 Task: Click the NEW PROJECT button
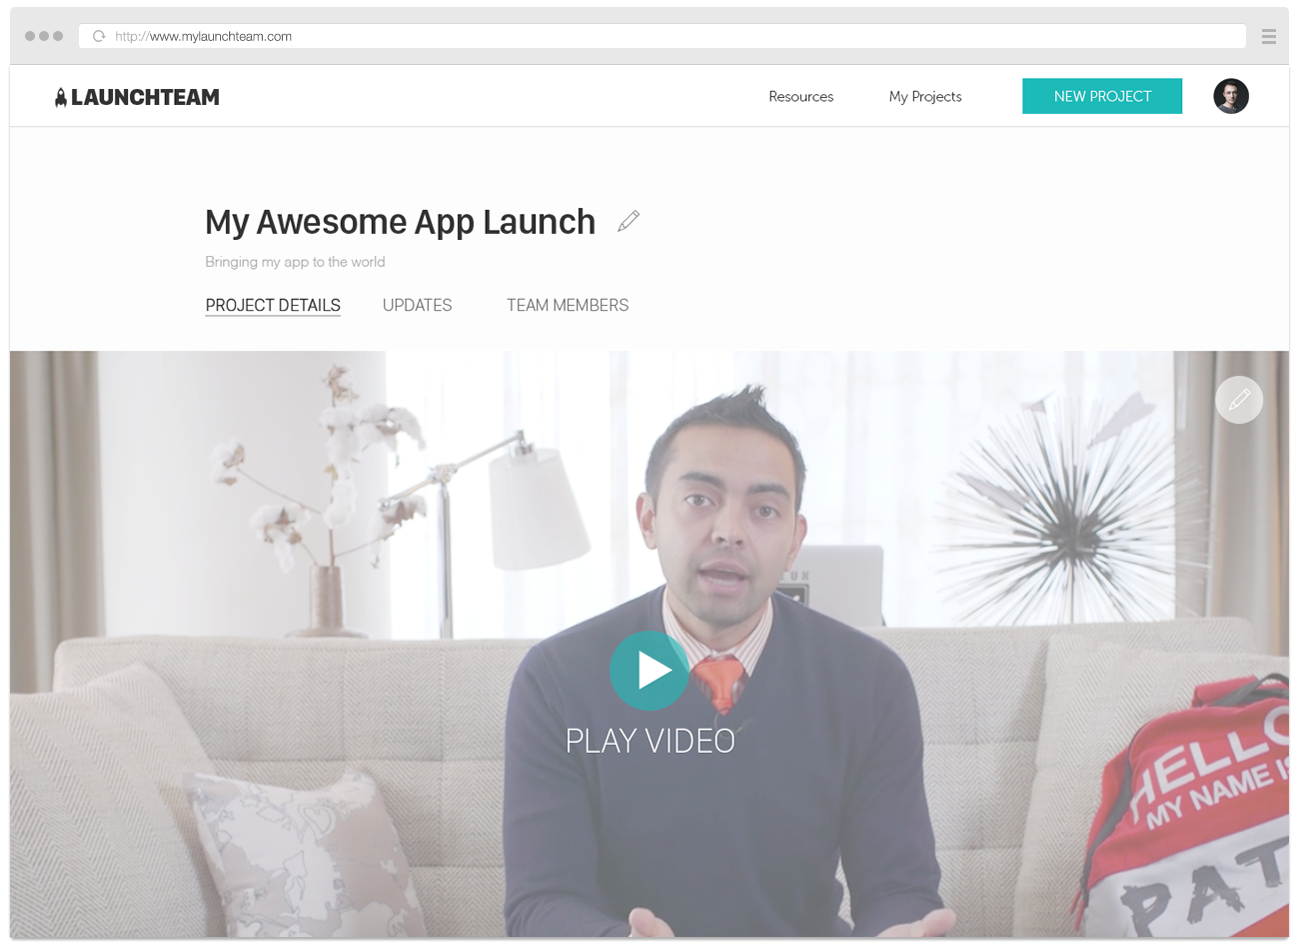(x=1102, y=95)
